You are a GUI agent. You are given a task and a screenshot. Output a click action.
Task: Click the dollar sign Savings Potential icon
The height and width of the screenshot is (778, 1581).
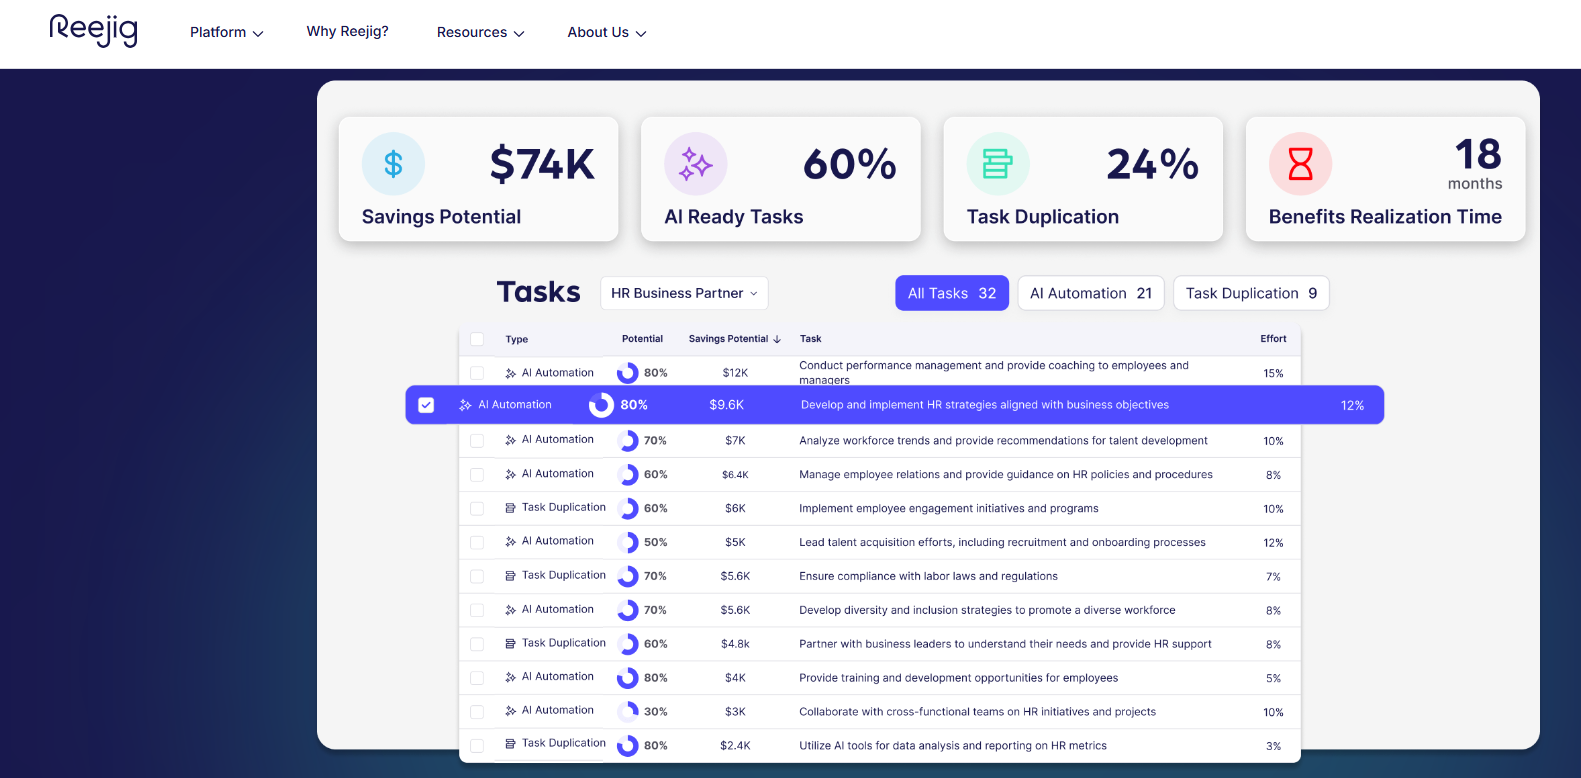(x=393, y=164)
